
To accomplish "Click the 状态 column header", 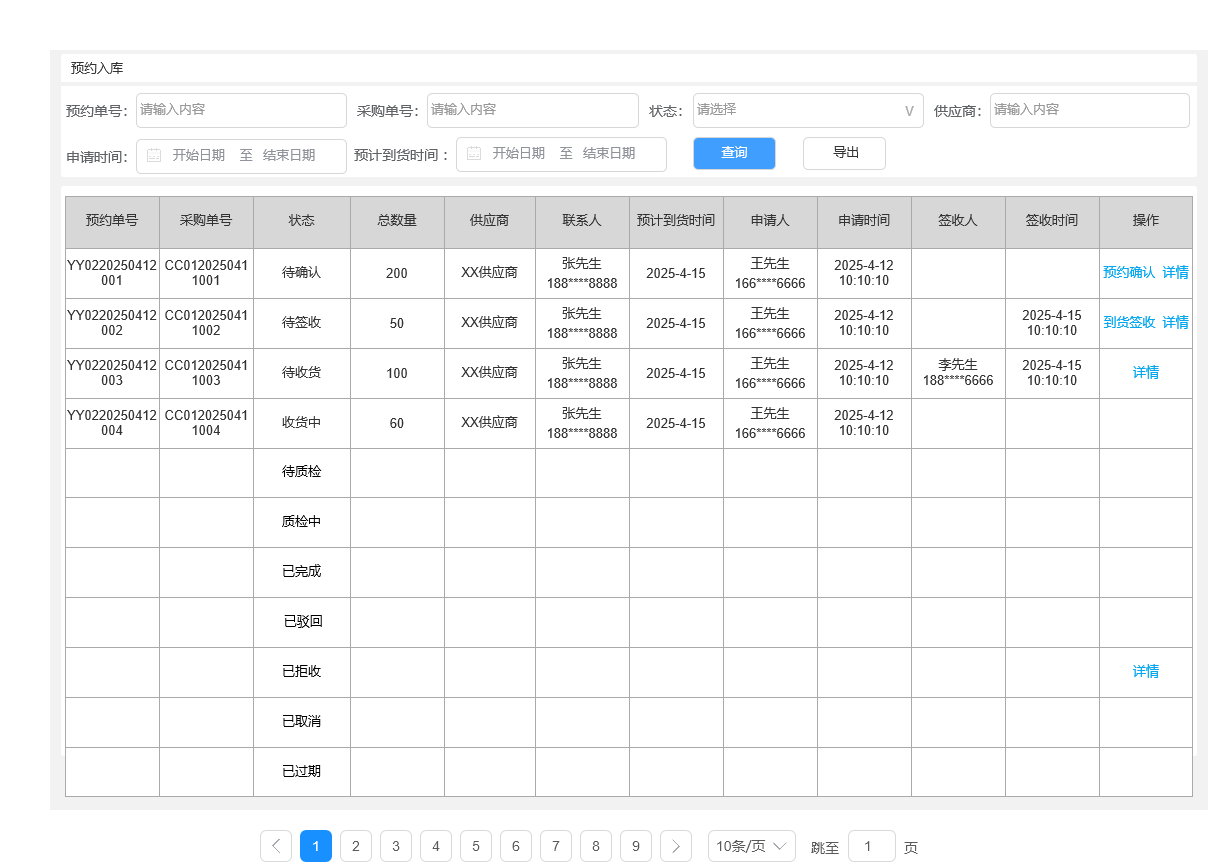I will [302, 221].
